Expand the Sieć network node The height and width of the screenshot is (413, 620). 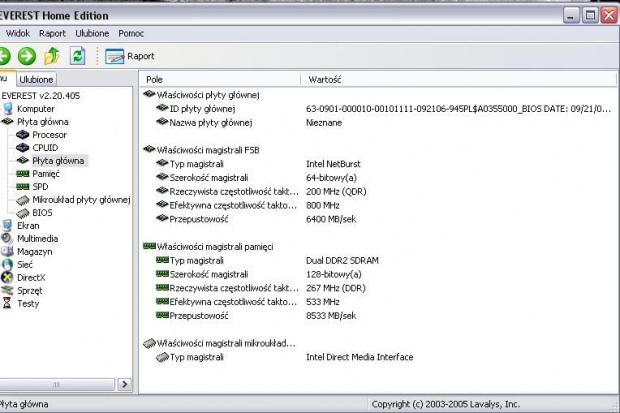pos(26,264)
